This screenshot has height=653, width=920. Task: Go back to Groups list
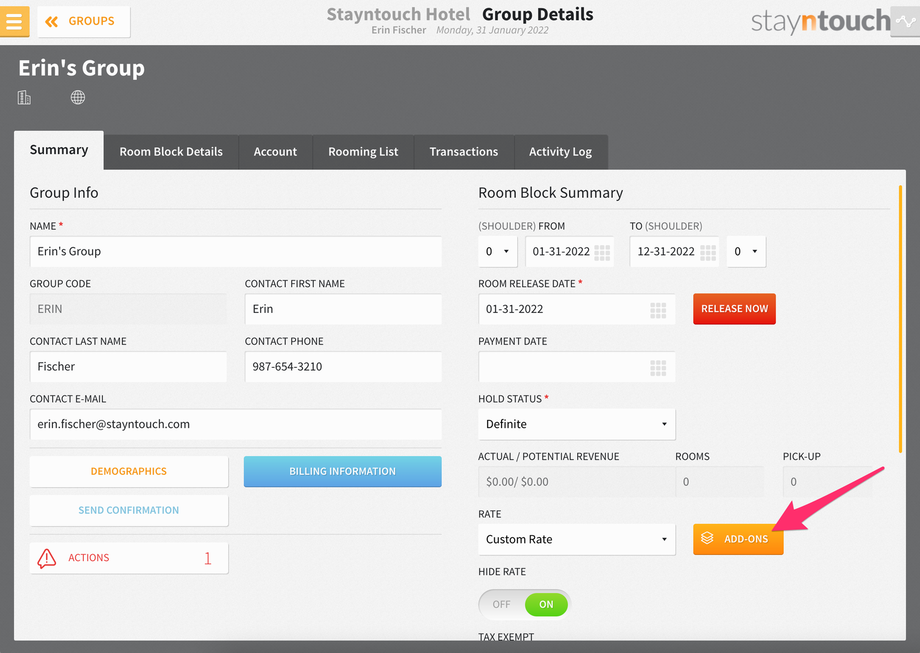[x=83, y=22]
